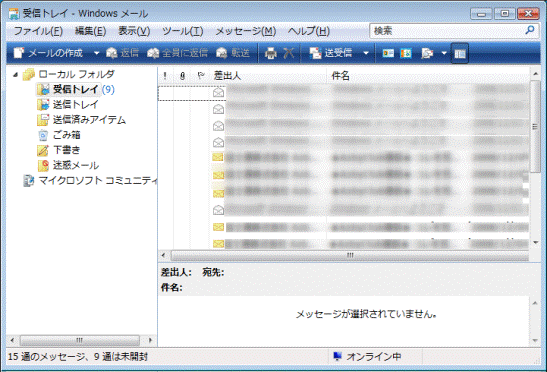Click preview pane scroll up arrow
The width and height of the screenshot is (547, 372).
535,303
